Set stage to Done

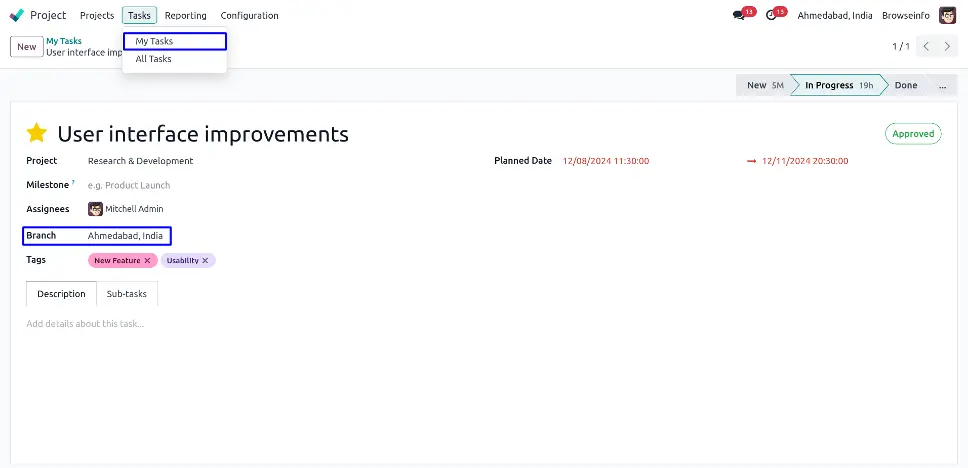(x=905, y=86)
